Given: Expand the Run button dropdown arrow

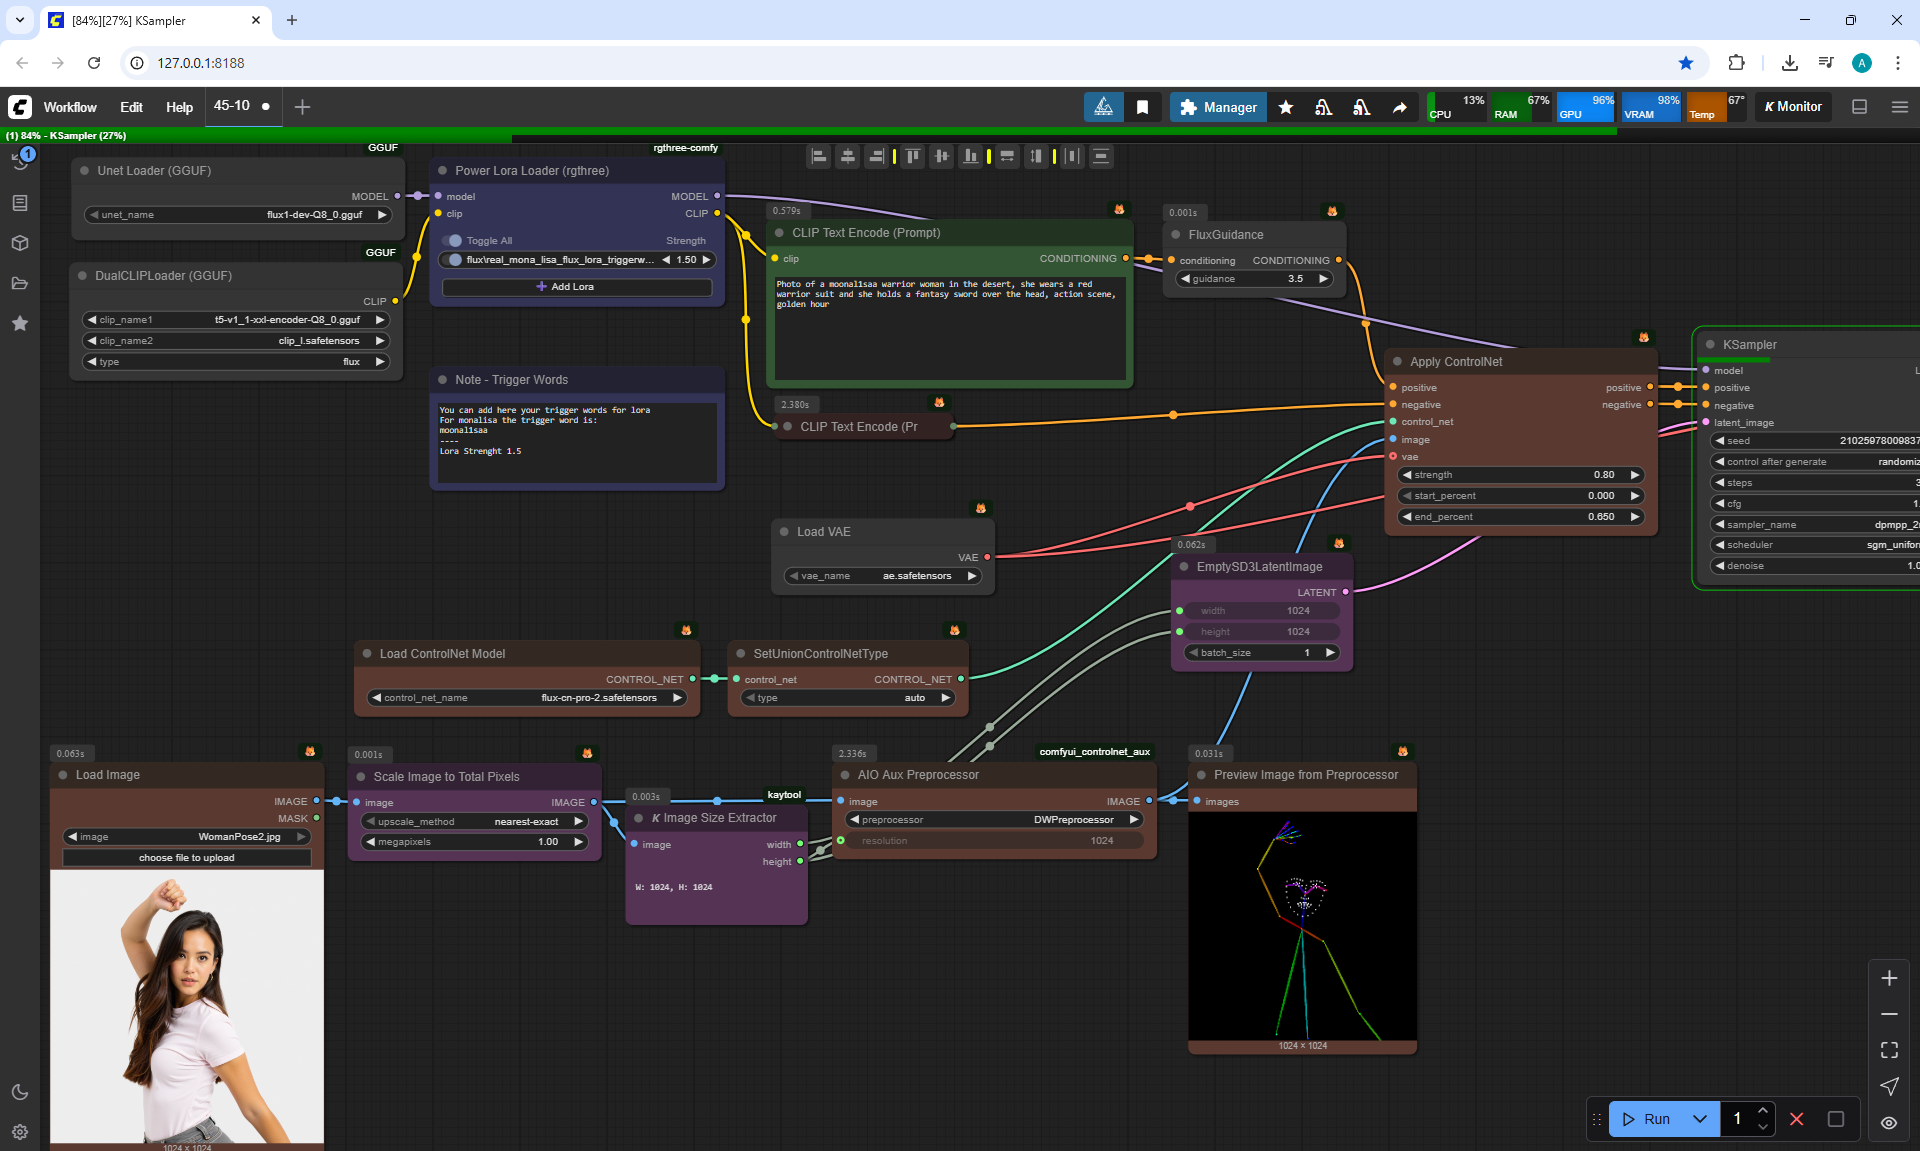Looking at the screenshot, I should [1700, 1119].
